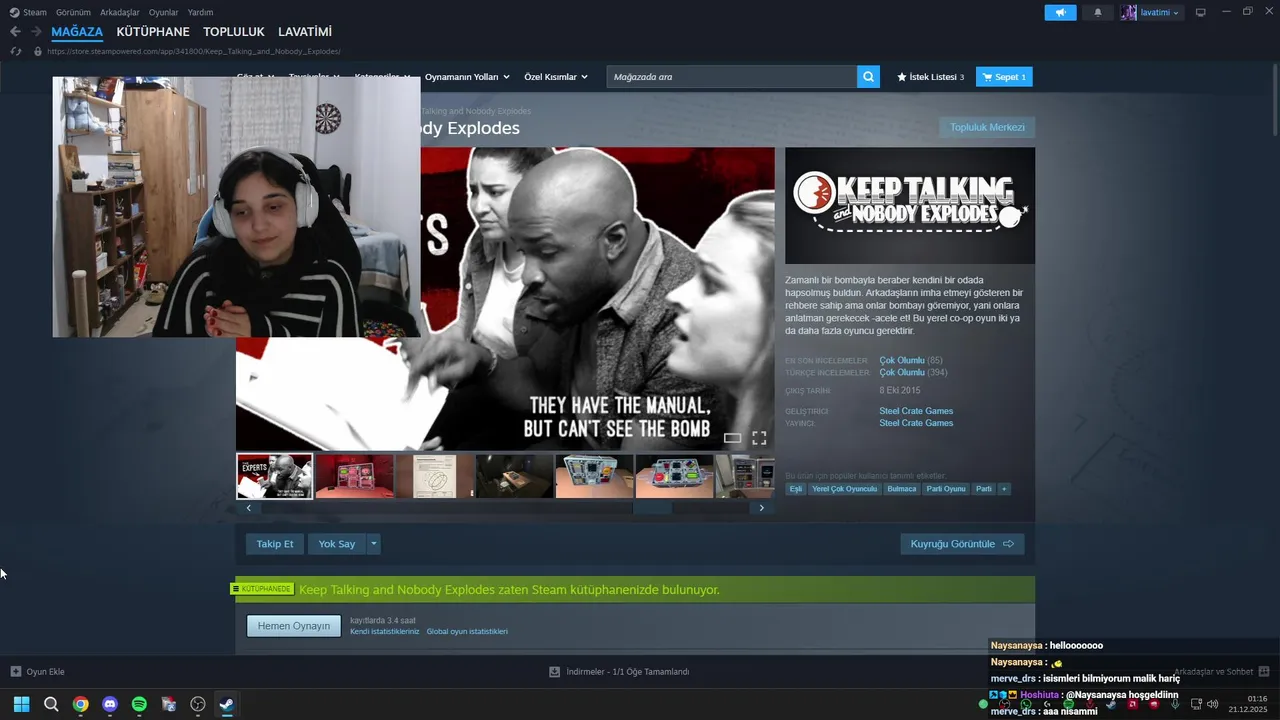Select the manual page thumbnail
This screenshot has width=1280, height=720.
tap(434, 476)
